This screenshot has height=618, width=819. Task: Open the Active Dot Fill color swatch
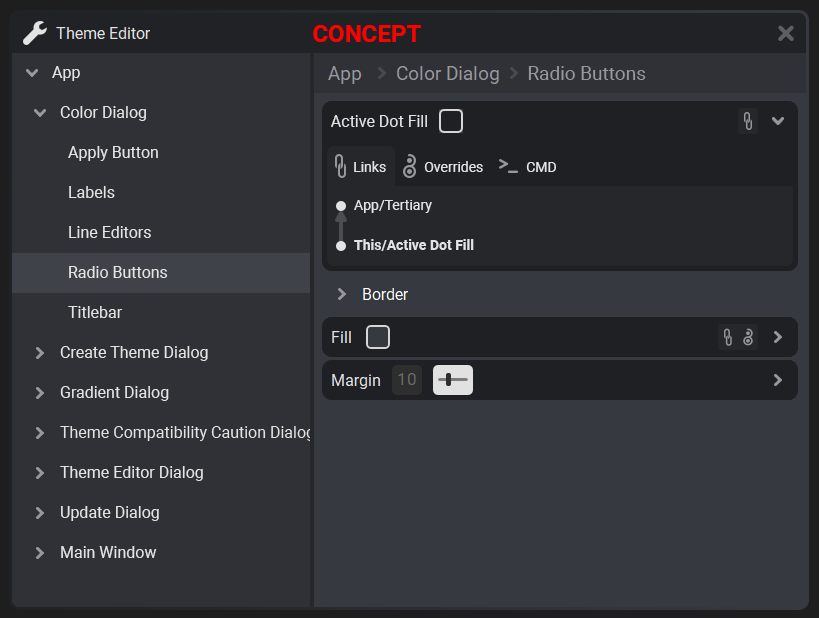451,121
